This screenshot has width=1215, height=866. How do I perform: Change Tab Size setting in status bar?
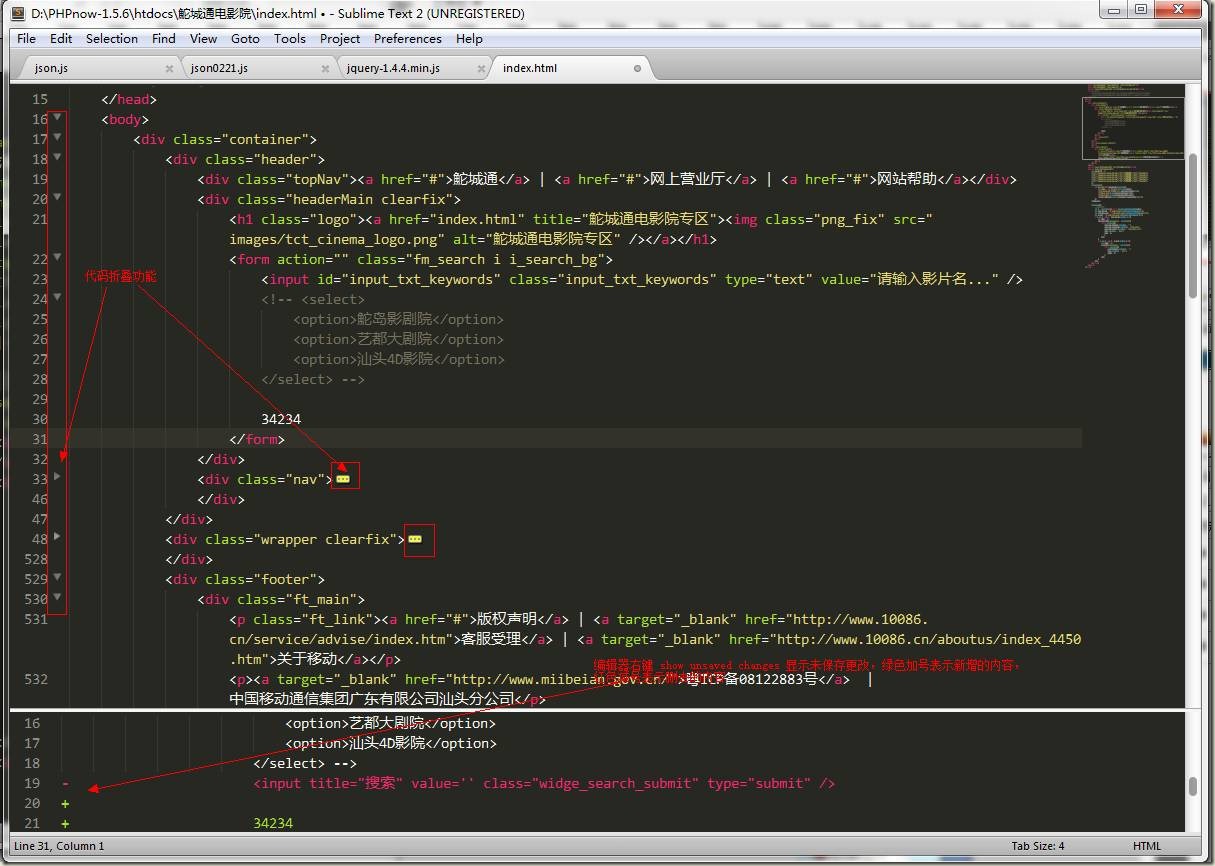(1038, 846)
